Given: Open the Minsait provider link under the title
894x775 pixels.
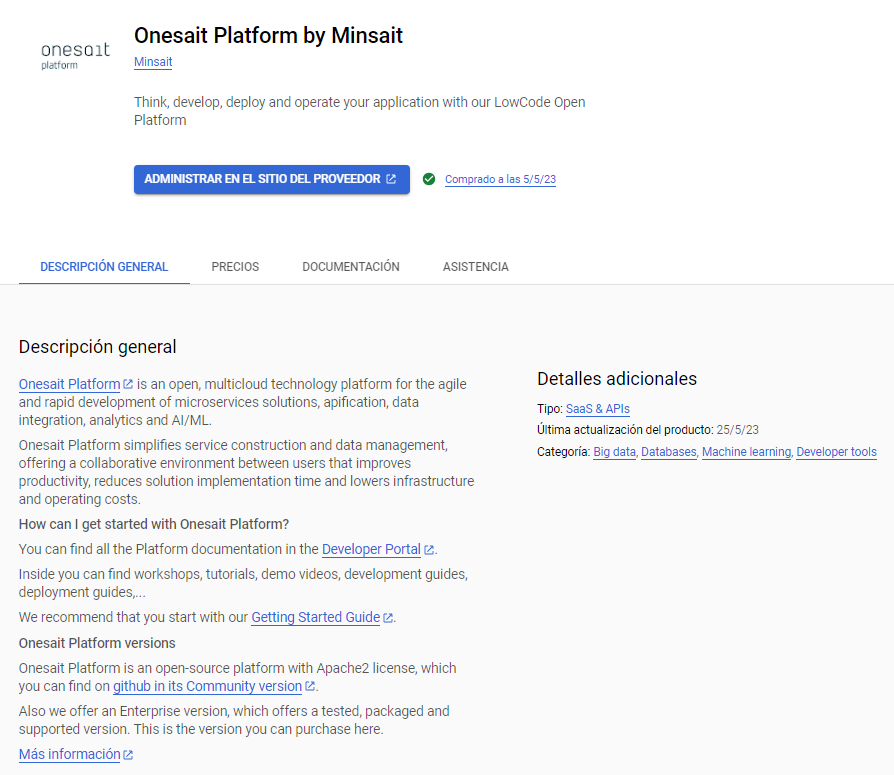Looking at the screenshot, I should (153, 62).
